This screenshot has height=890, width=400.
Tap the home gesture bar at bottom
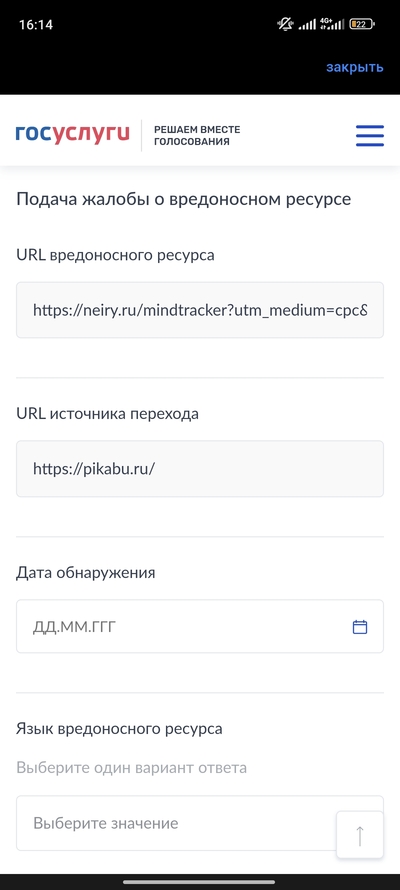click(x=199, y=882)
